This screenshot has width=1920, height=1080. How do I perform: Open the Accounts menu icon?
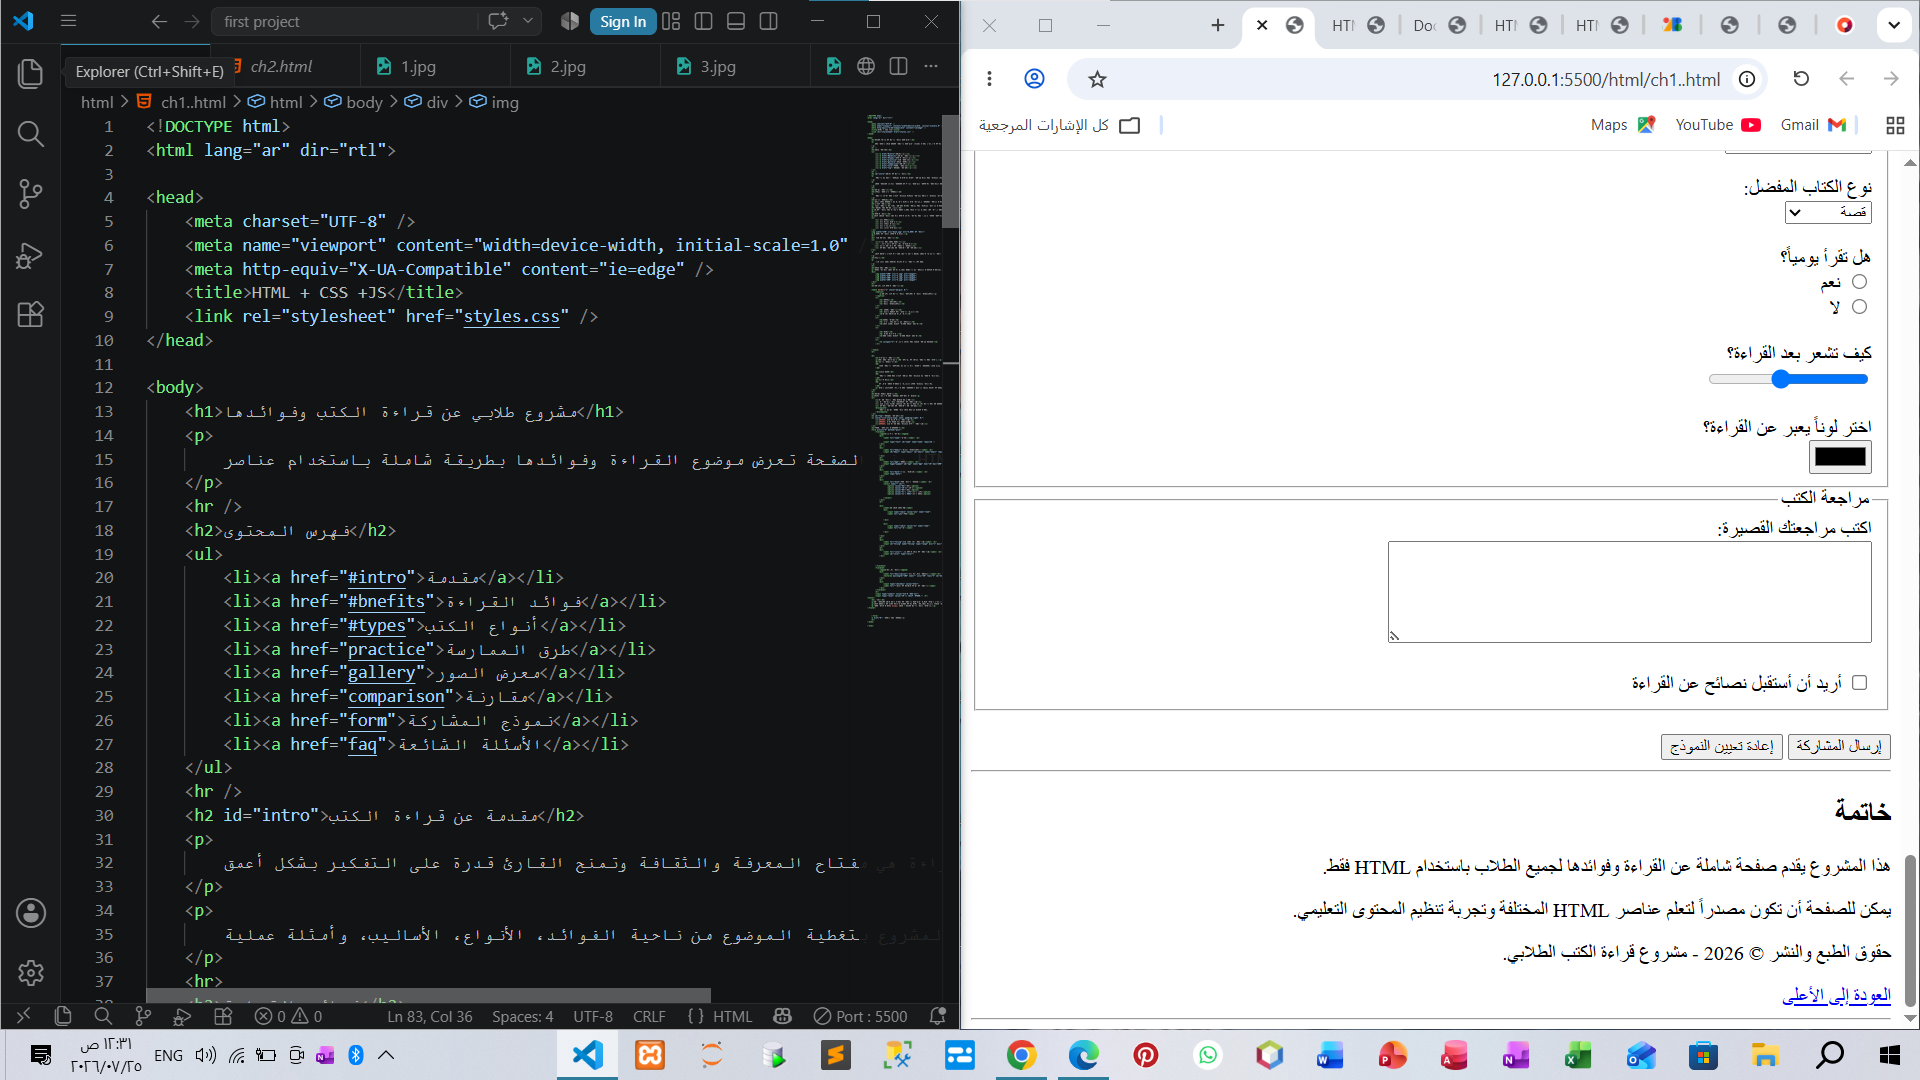(30, 912)
